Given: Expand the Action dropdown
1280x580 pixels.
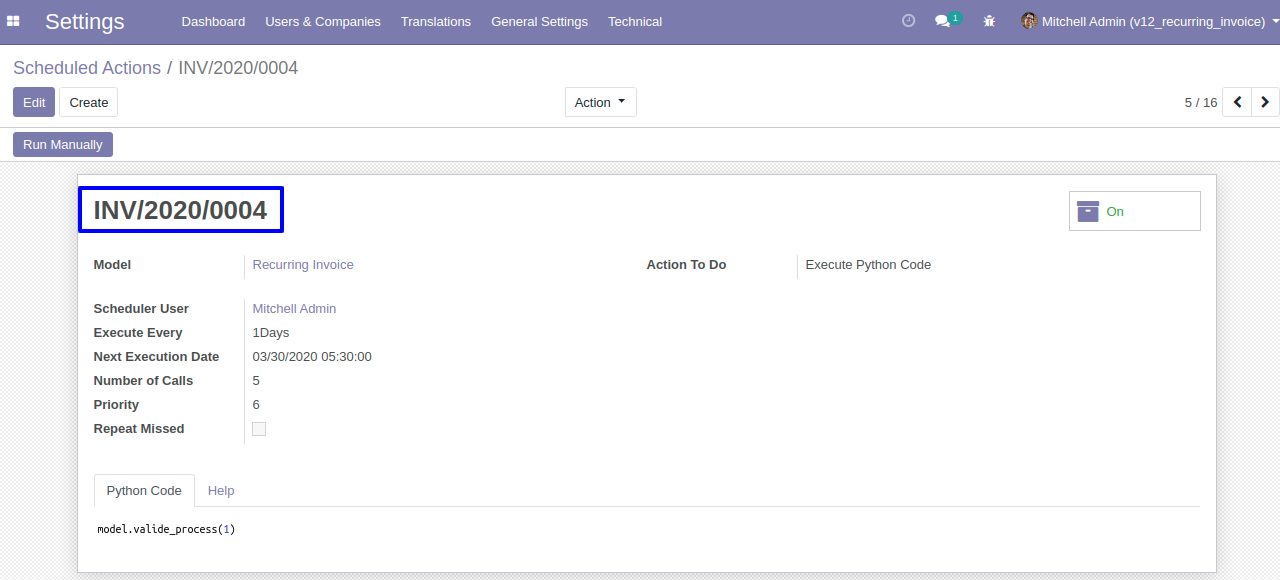Looking at the screenshot, I should (x=601, y=102).
